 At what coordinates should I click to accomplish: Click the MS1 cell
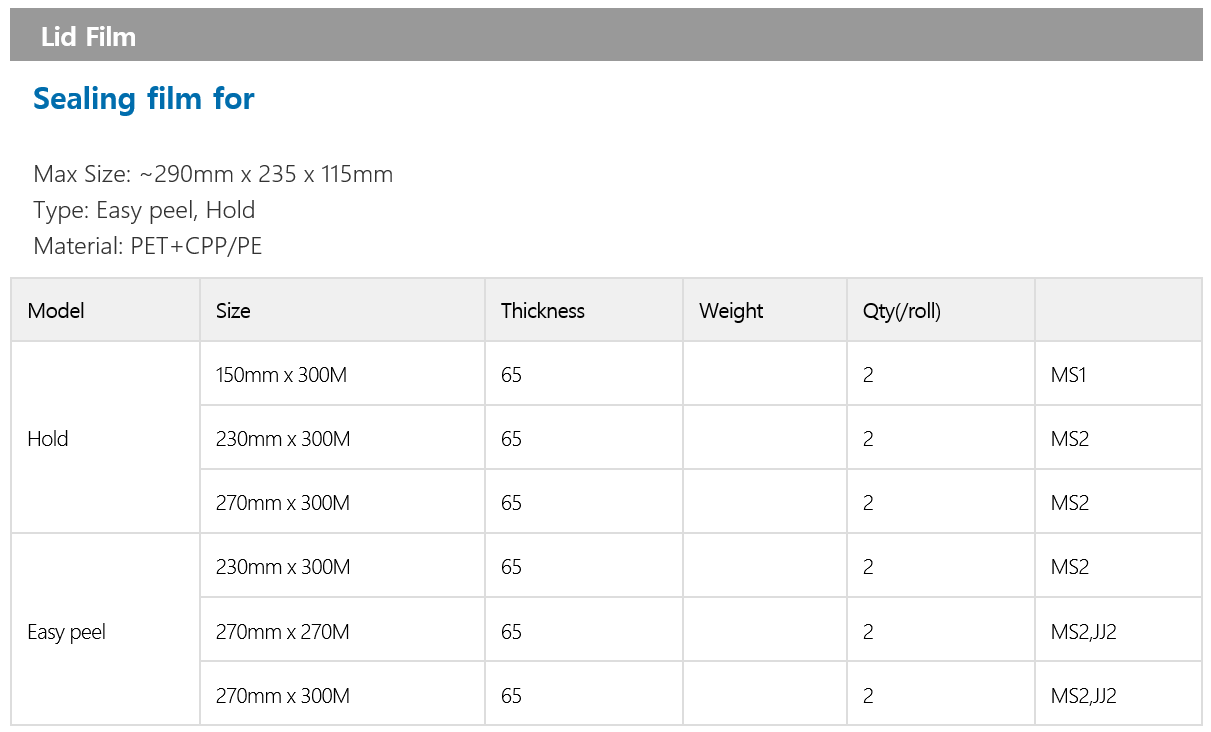click(x=1118, y=374)
